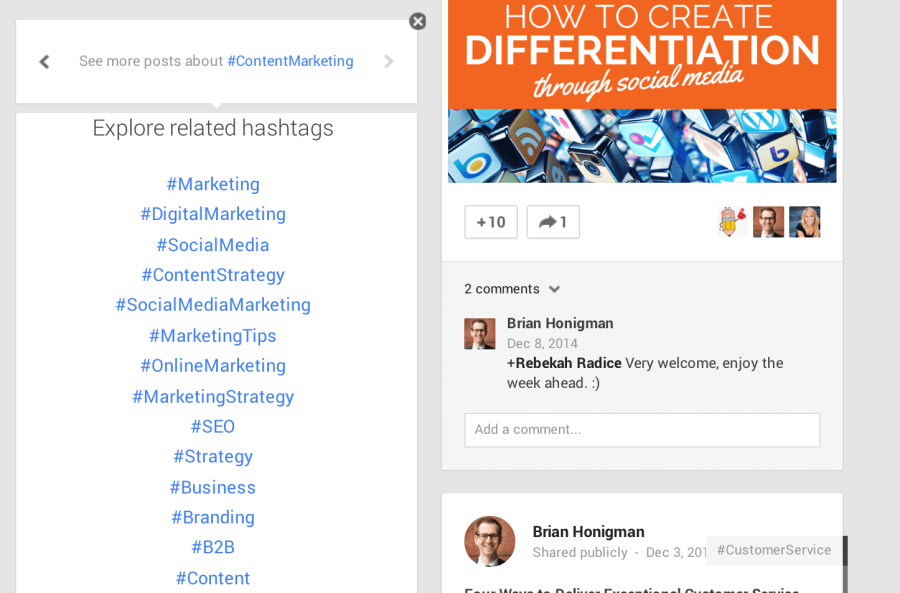Select the #SocialMediaMarketing hashtag
This screenshot has height=593, width=900.
pyautogui.click(x=212, y=305)
